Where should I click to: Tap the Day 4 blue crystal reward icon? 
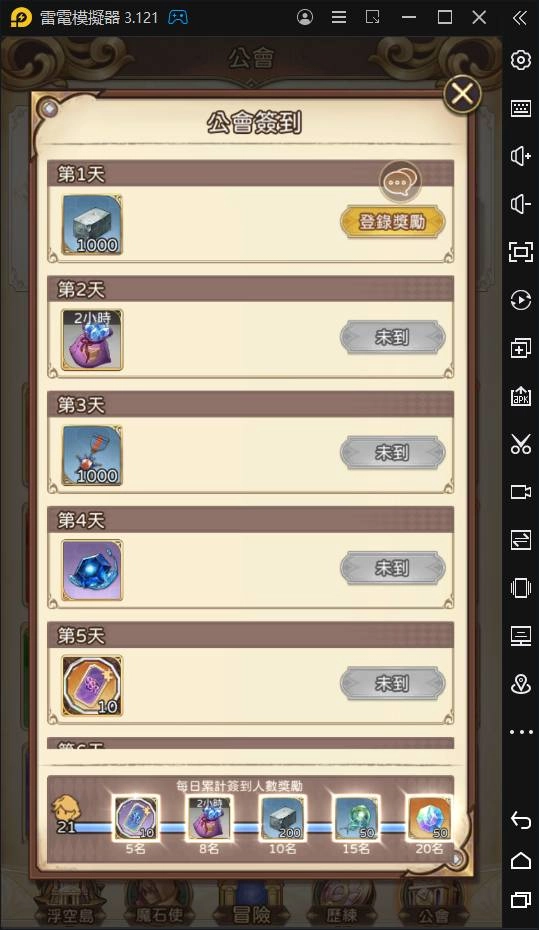pos(92,570)
